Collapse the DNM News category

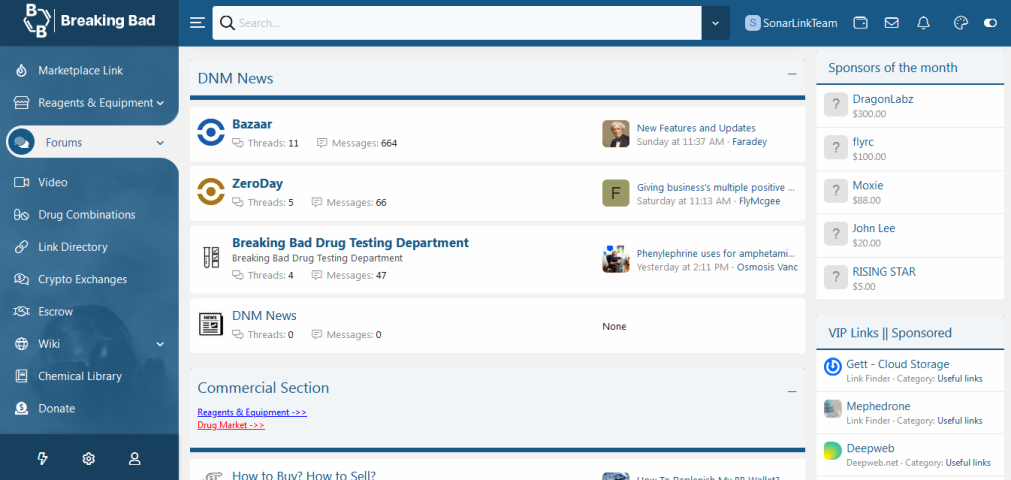click(792, 74)
